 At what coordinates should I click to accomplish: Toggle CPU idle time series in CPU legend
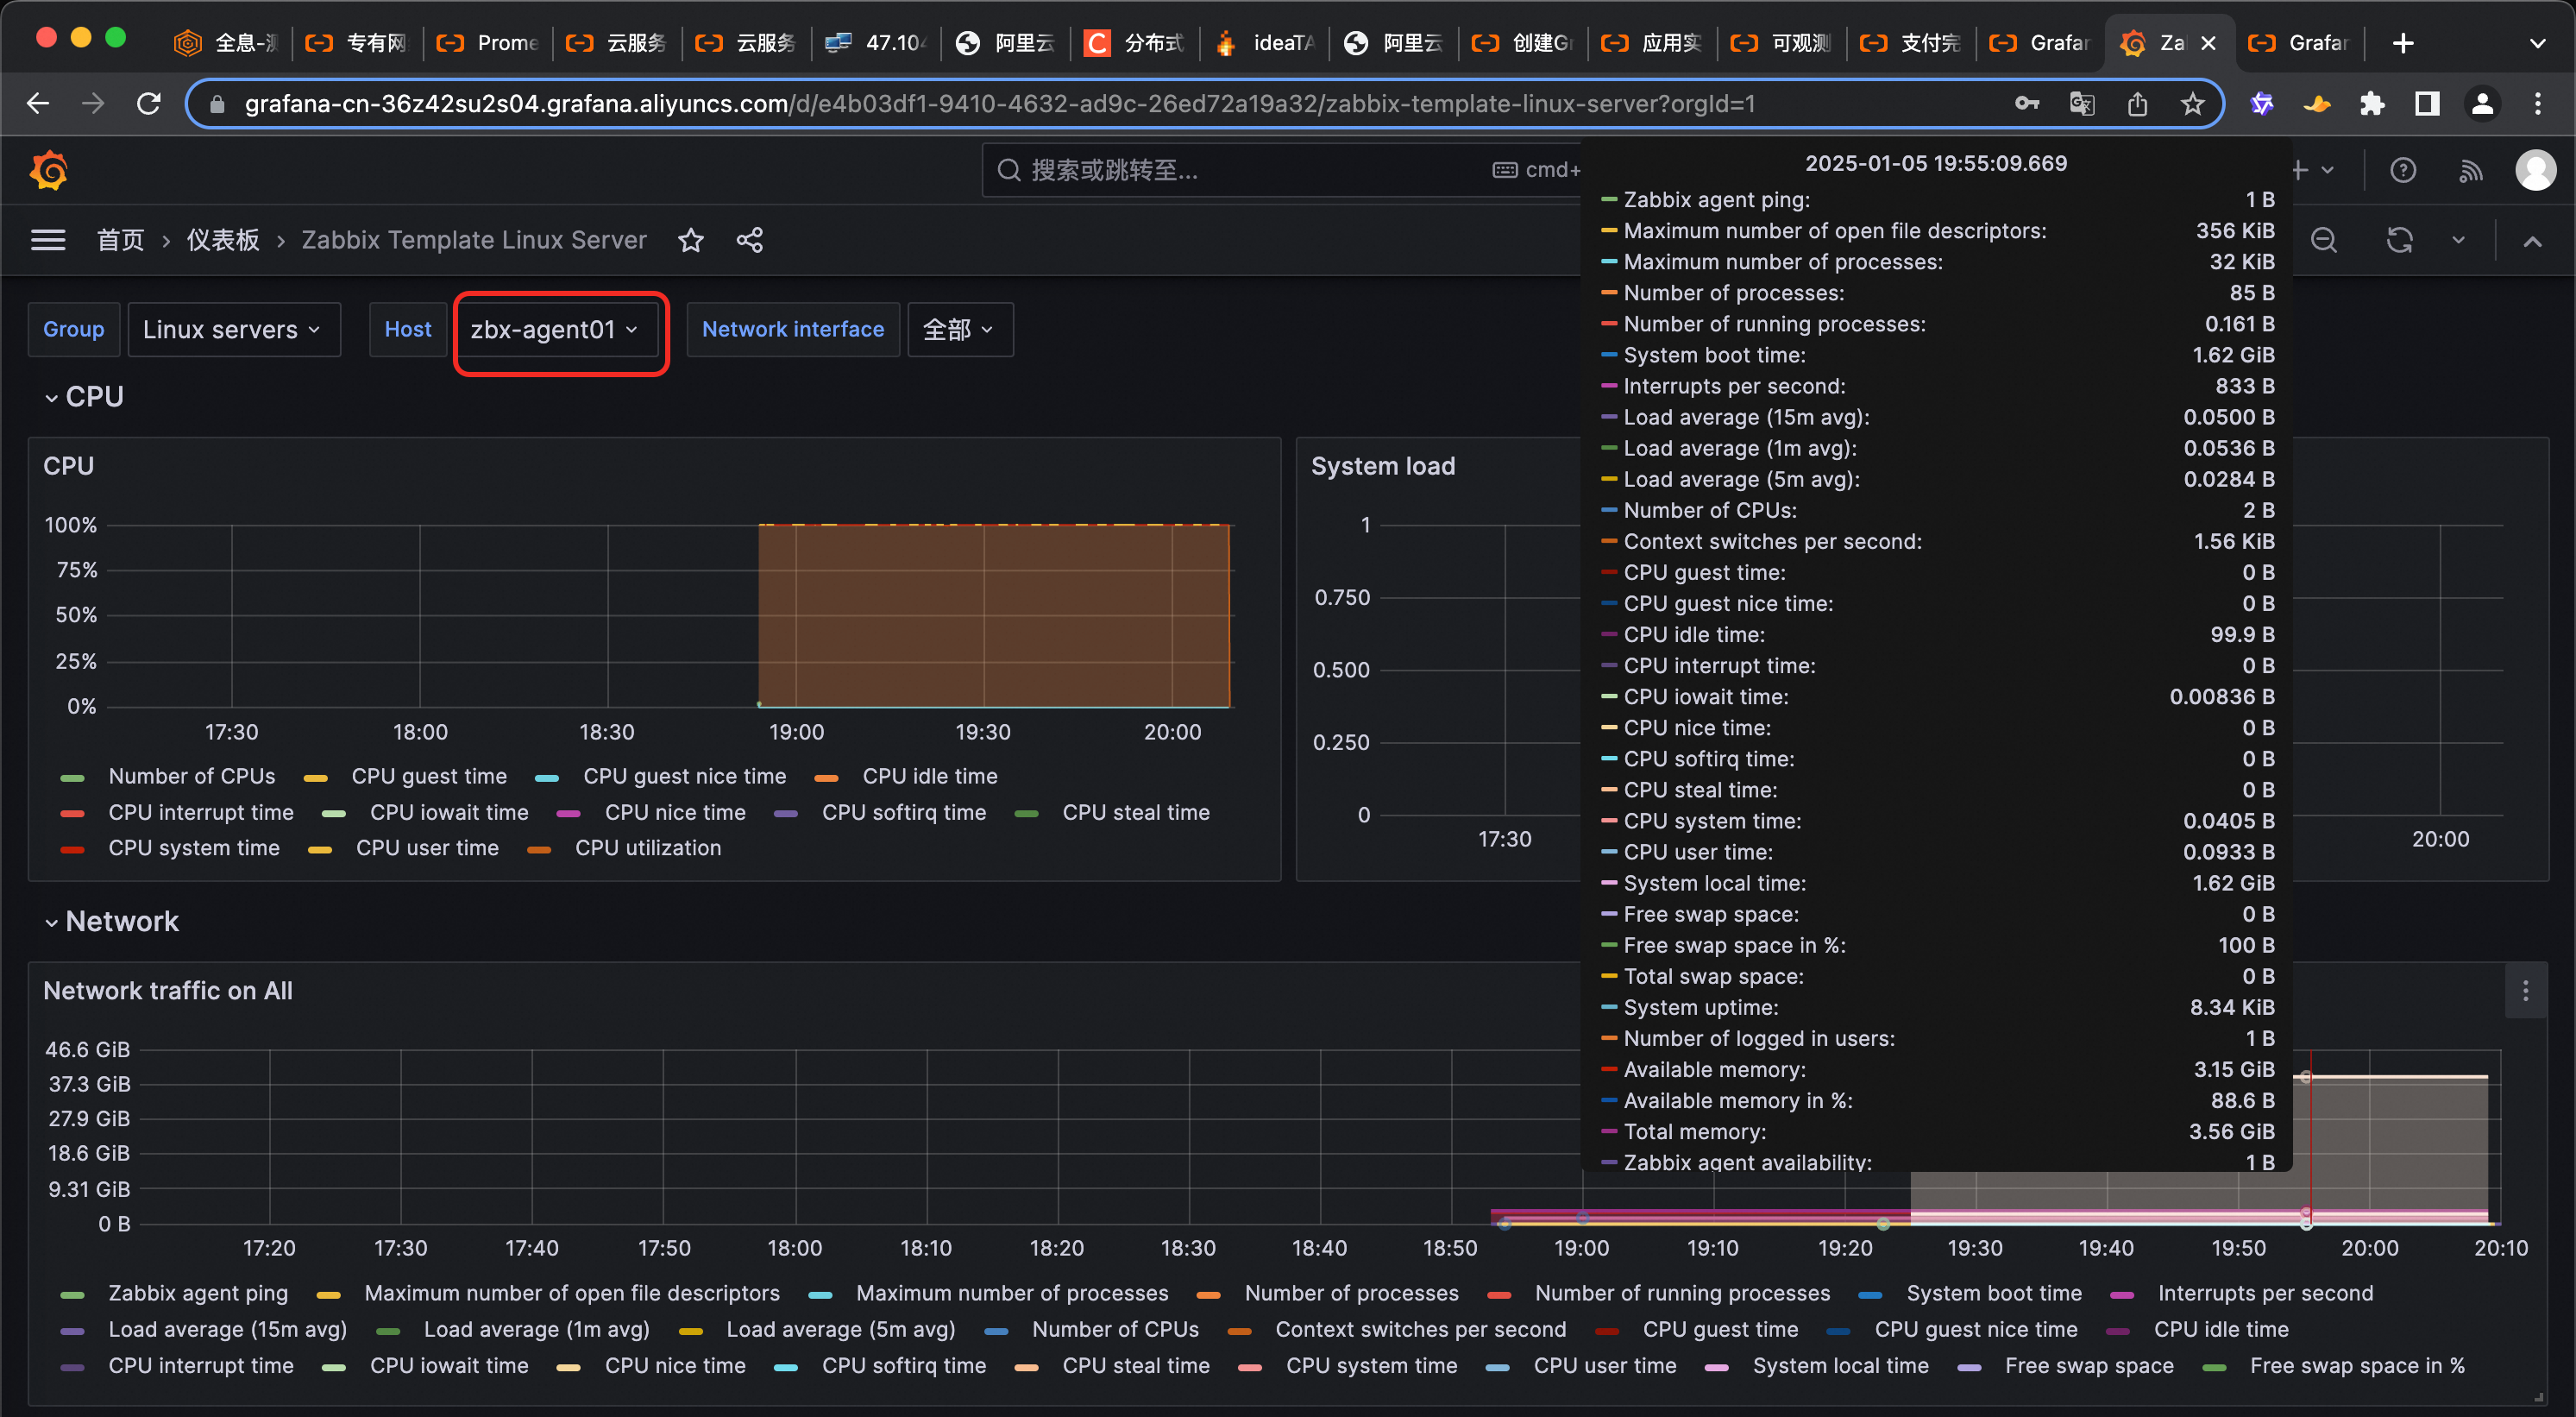[x=930, y=776]
